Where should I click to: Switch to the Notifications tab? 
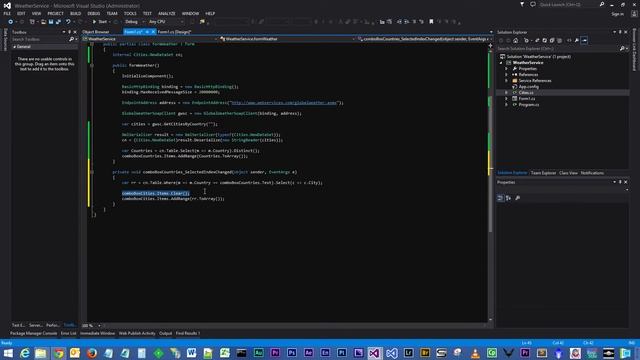(592, 173)
